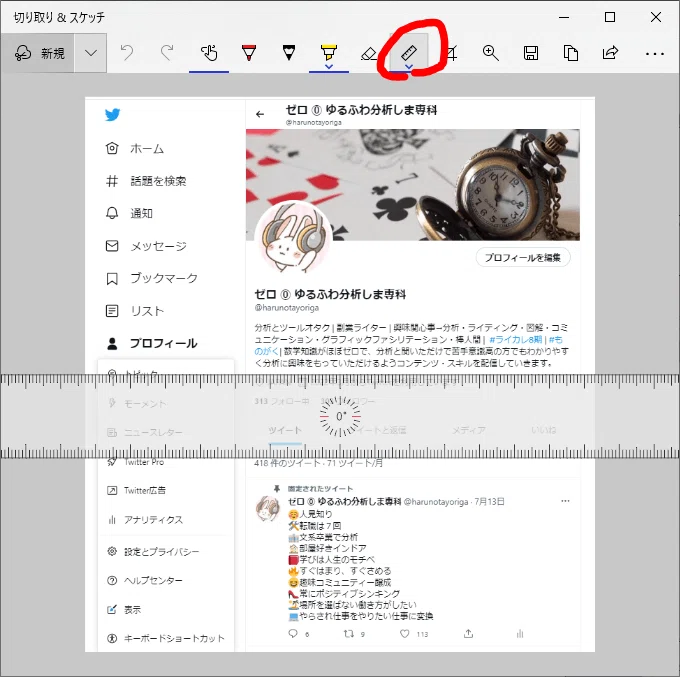Open Twitter Pro menu entry
The height and width of the screenshot is (677, 680).
(136, 462)
